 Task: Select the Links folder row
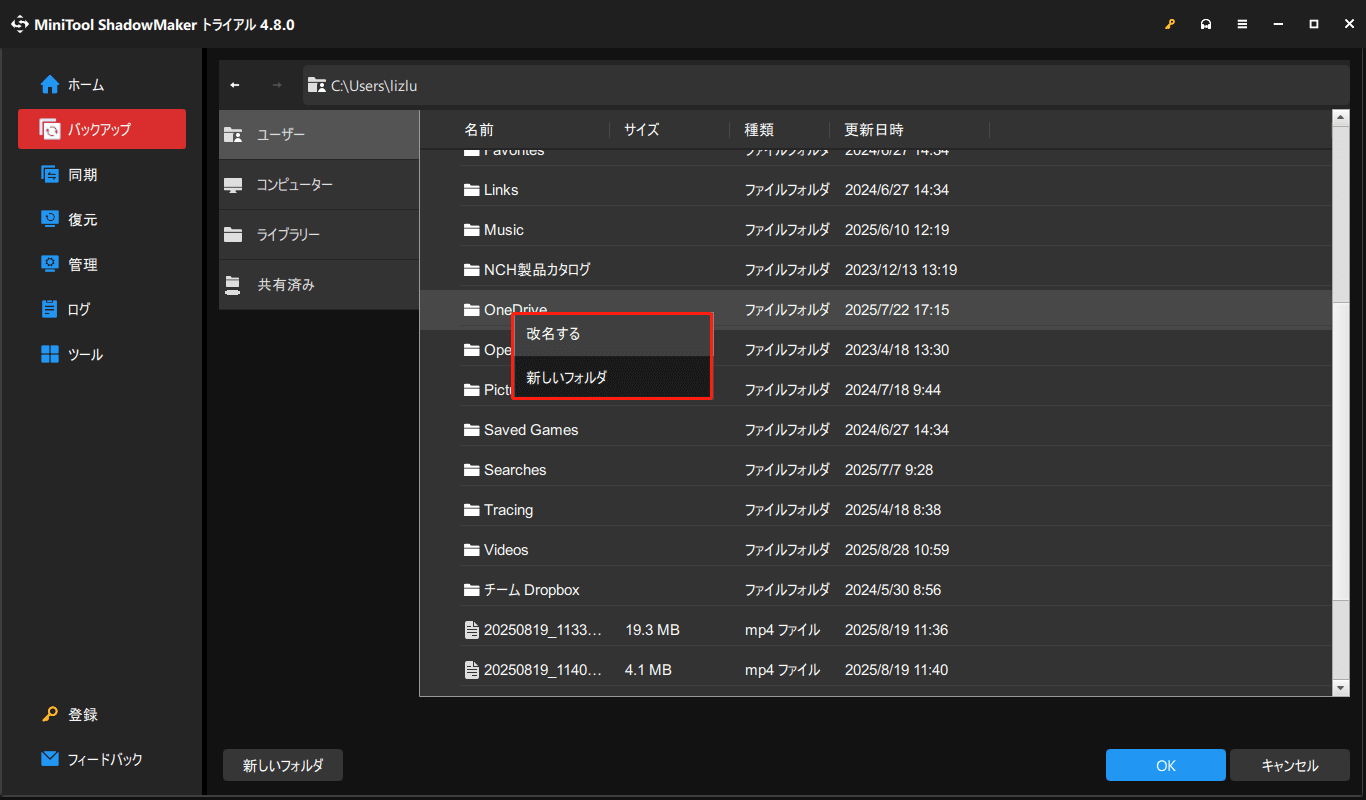[x=876, y=190]
